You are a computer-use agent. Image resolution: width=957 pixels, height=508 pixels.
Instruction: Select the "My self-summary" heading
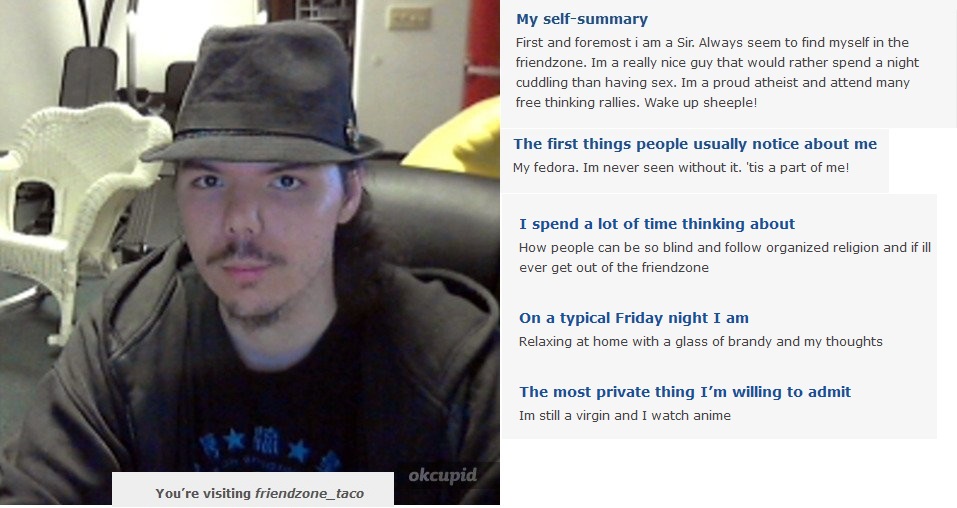tap(582, 19)
